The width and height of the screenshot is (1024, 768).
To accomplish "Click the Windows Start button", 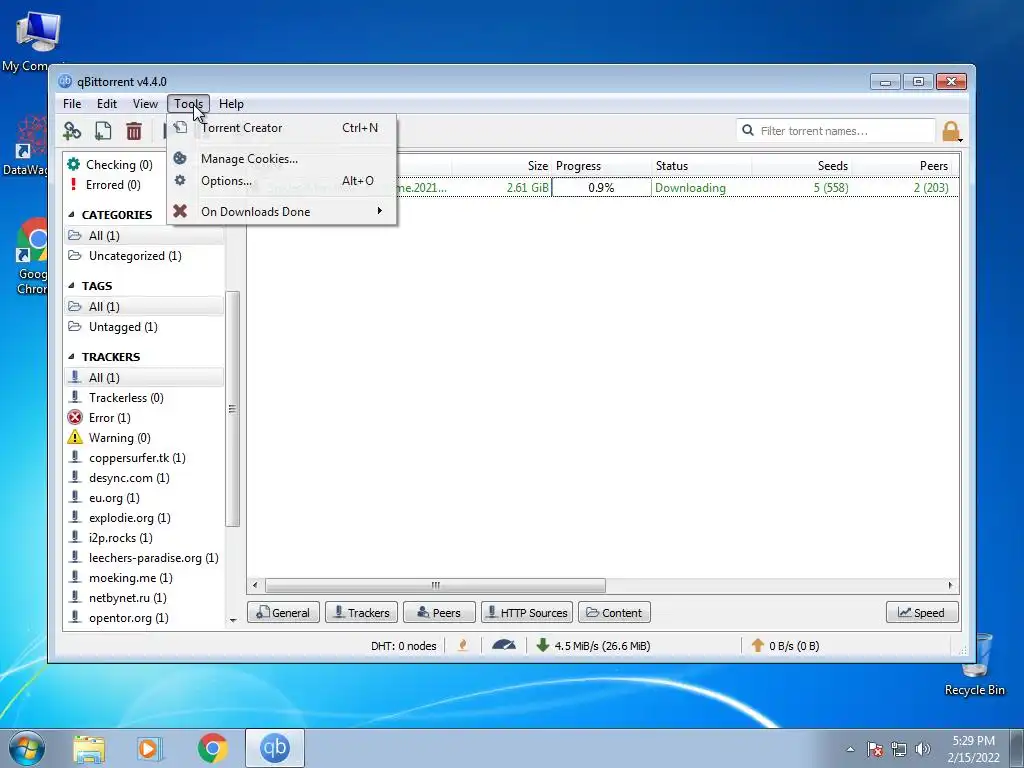I will (27, 748).
